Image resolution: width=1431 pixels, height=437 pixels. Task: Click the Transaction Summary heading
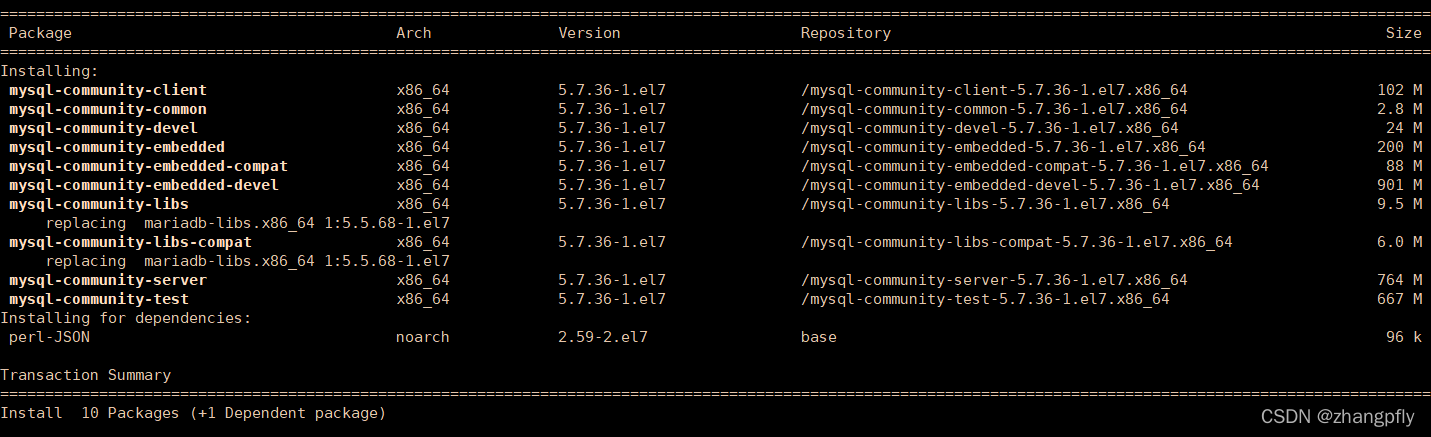(x=85, y=375)
